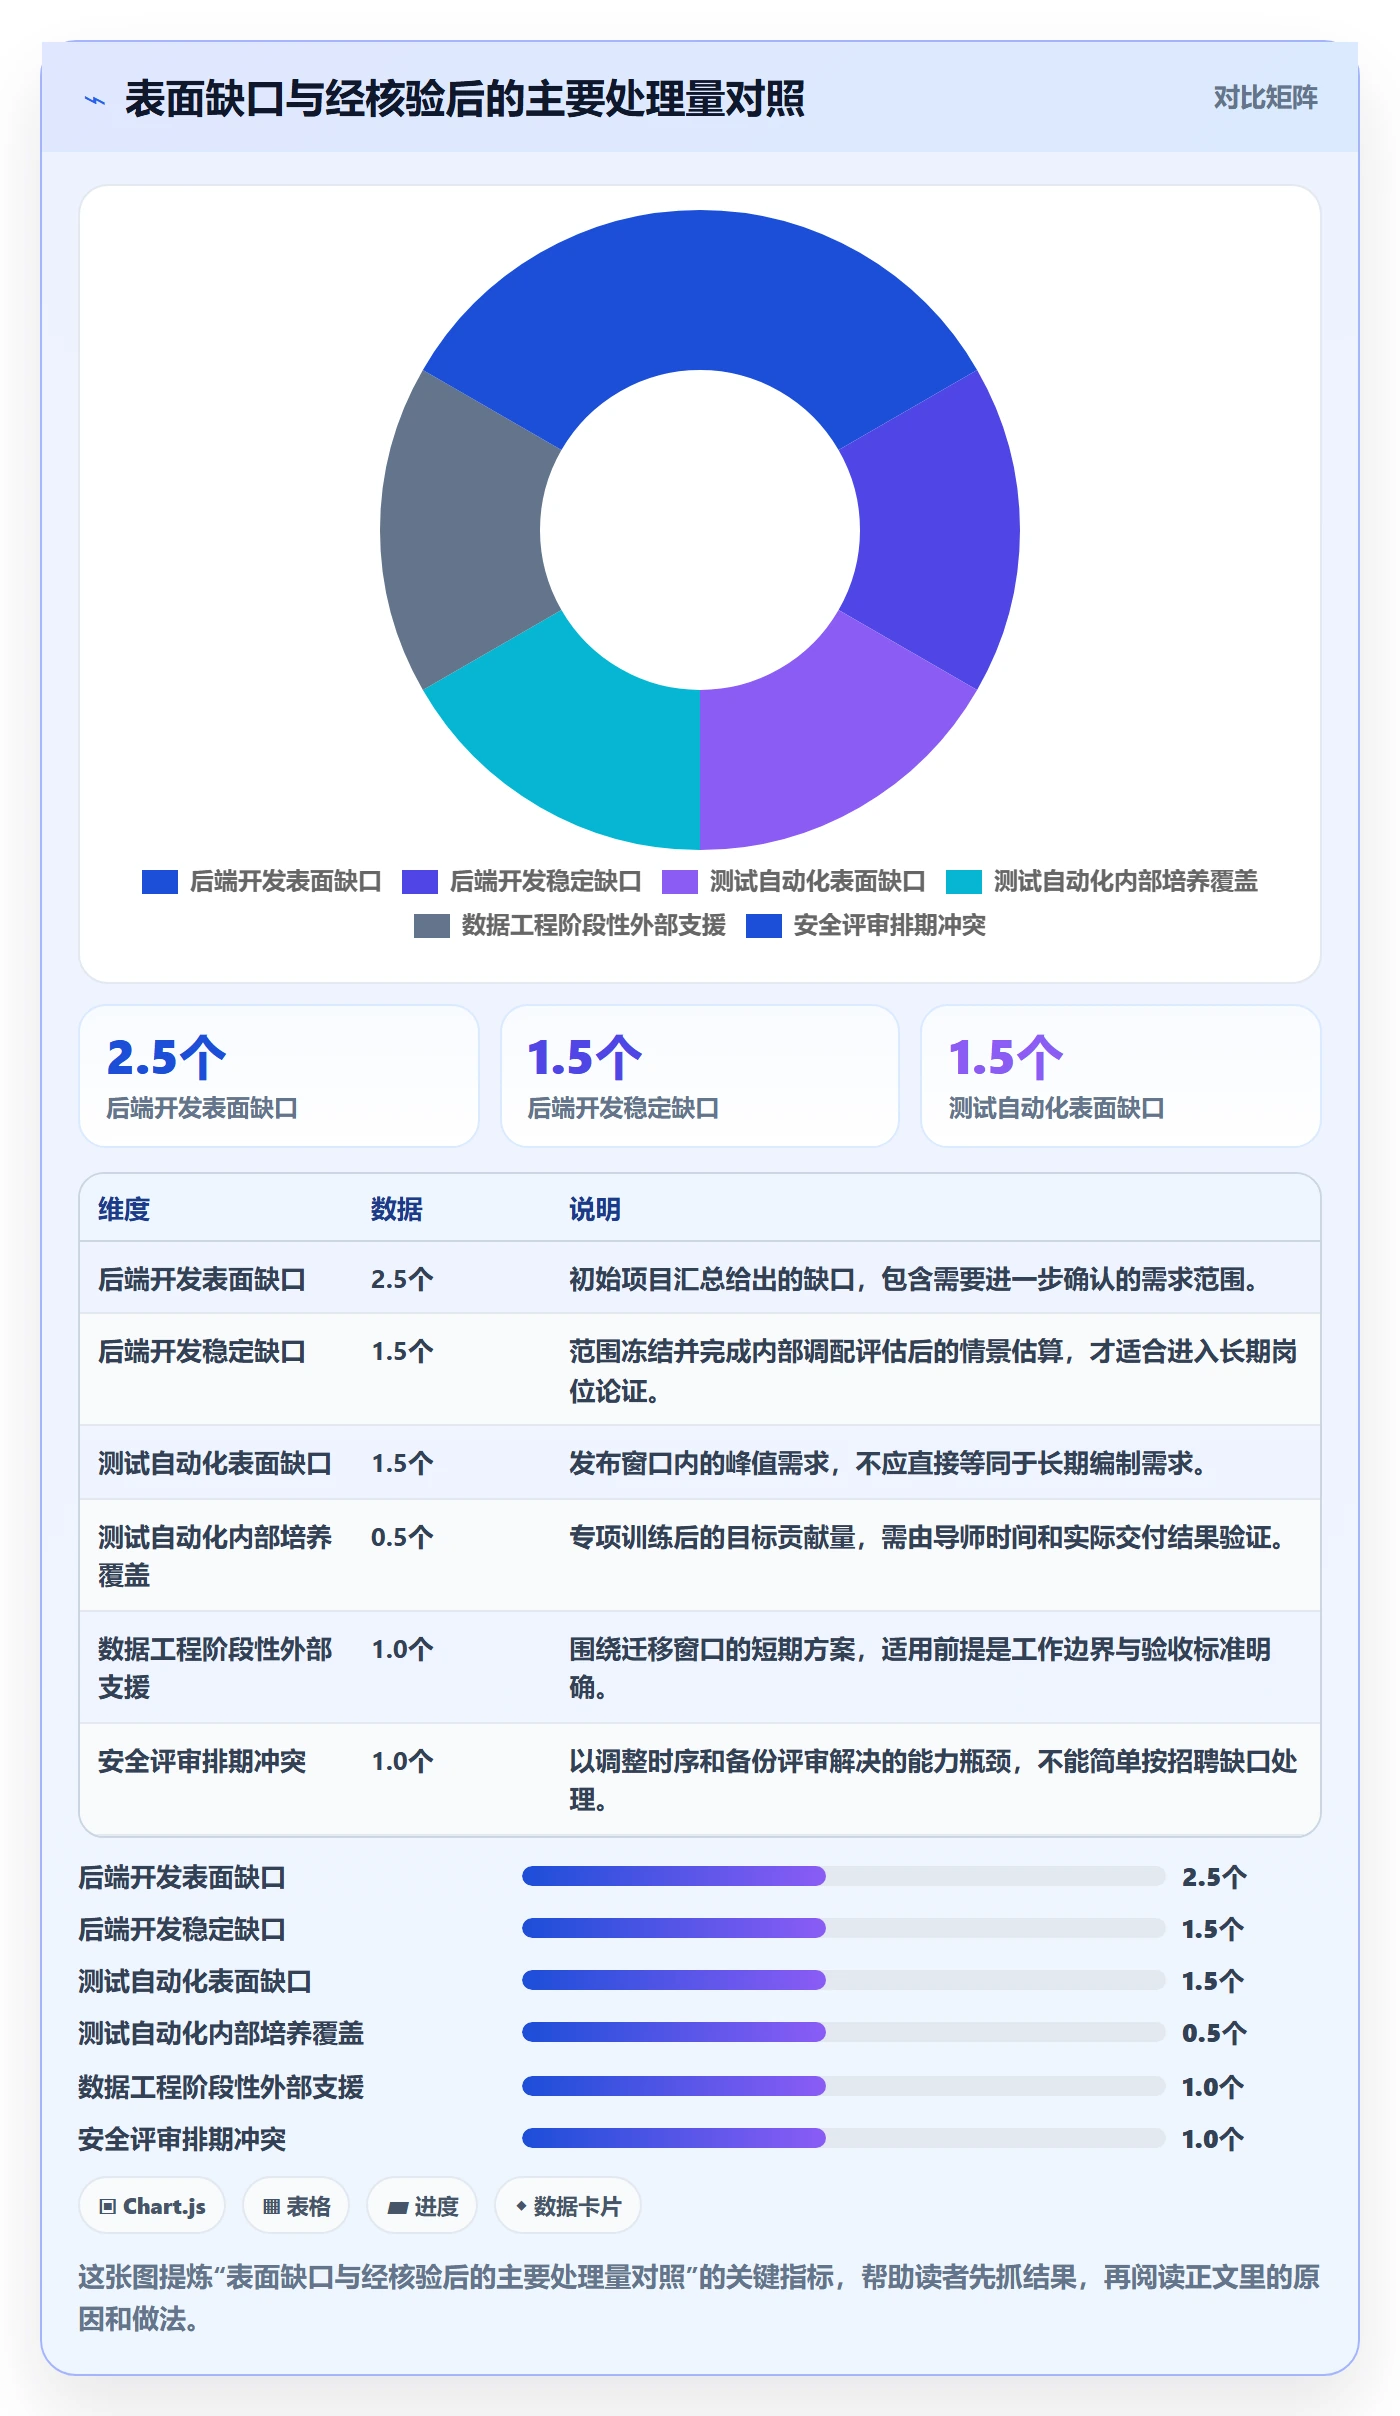The image size is (1400, 2416).
Task: Click the 对比矩阵 label in header
Action: (1265, 98)
